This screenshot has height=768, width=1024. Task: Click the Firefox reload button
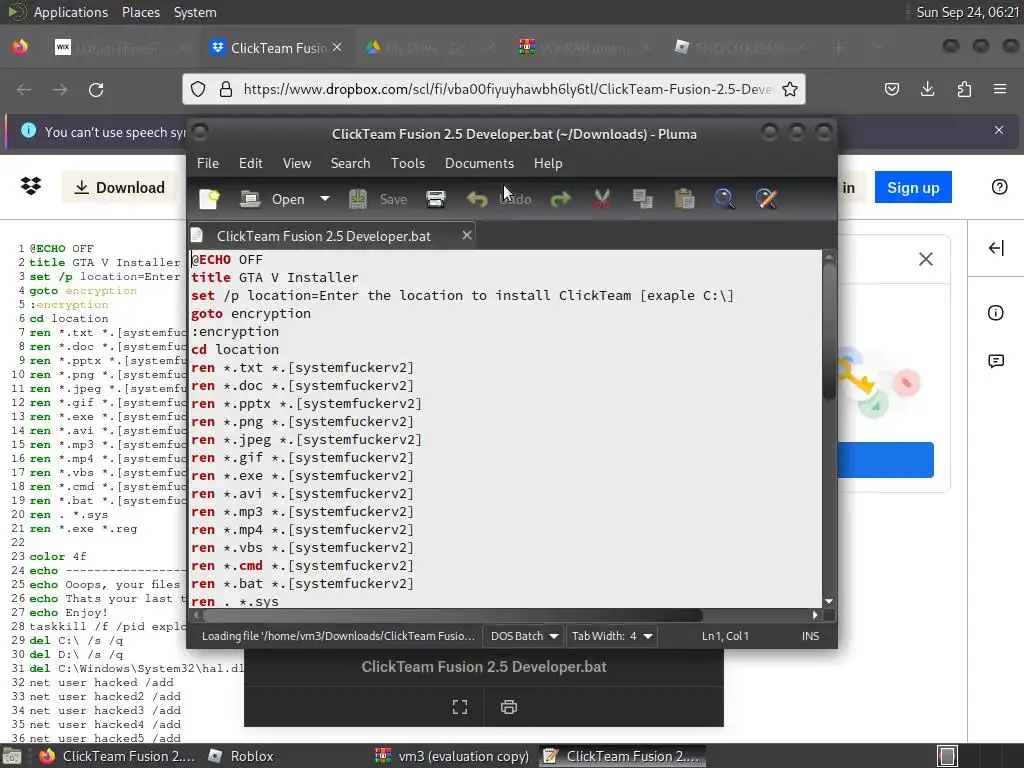[x=96, y=89]
